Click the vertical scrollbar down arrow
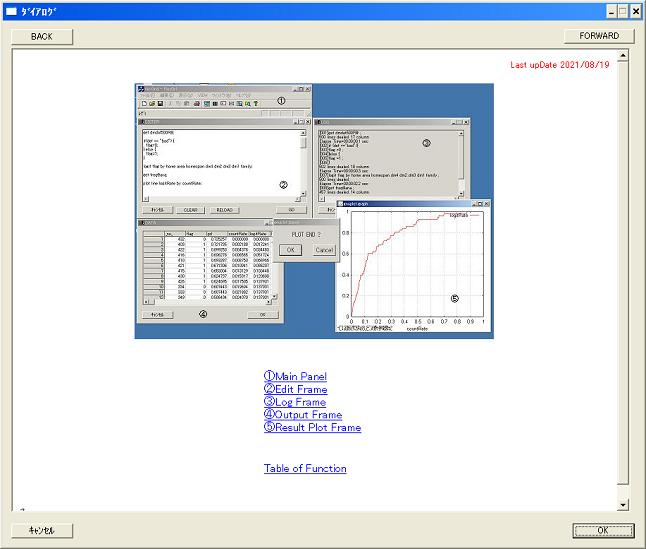This screenshot has height=549, width=646. coord(624,505)
